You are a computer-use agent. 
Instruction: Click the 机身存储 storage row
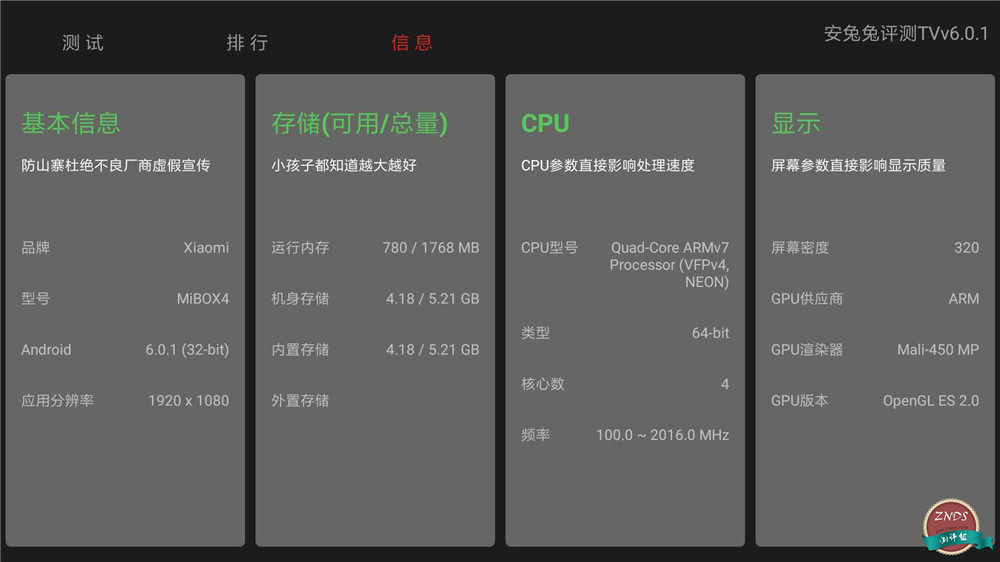[x=375, y=299]
